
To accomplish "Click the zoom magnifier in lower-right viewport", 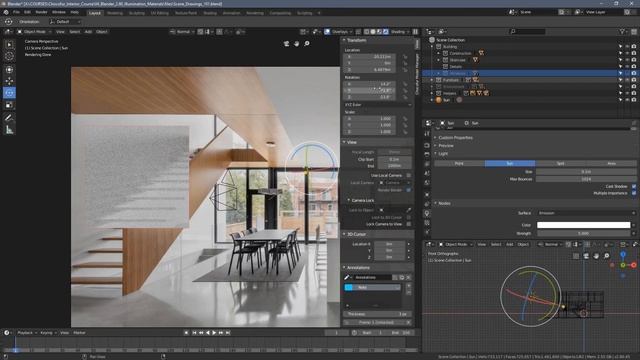I will [x=607, y=256].
